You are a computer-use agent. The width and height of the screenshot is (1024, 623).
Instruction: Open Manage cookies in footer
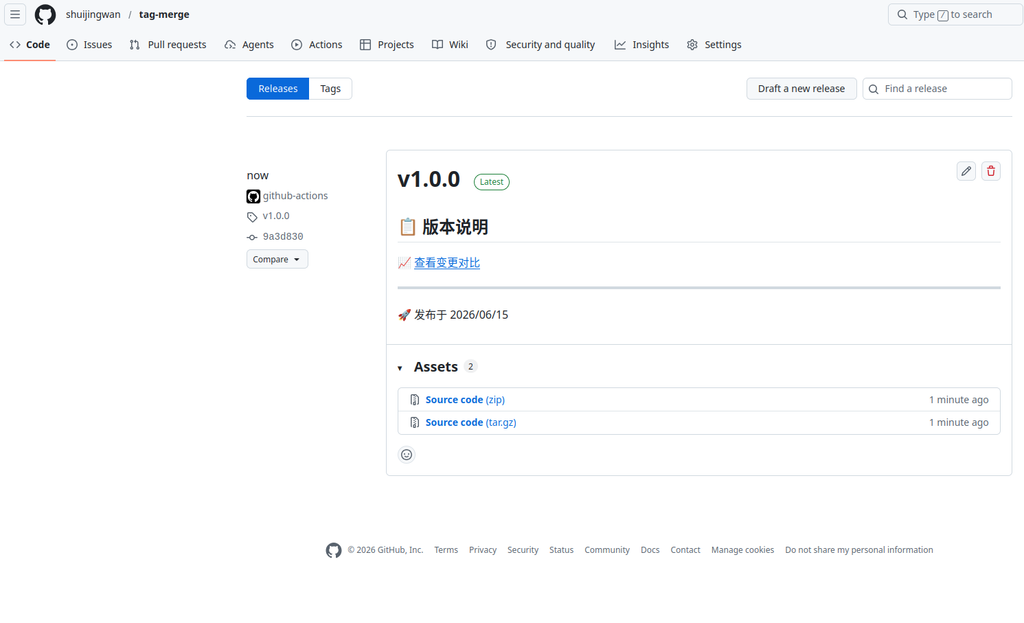point(743,550)
